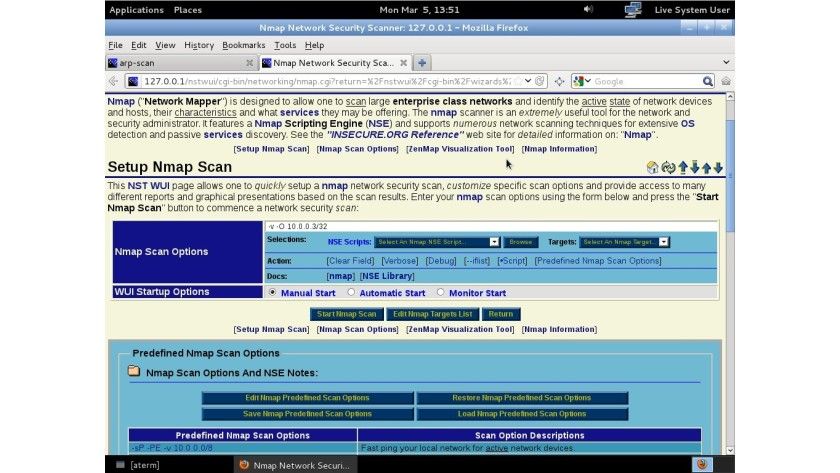Click the search magnifier in Google box

[708, 81]
